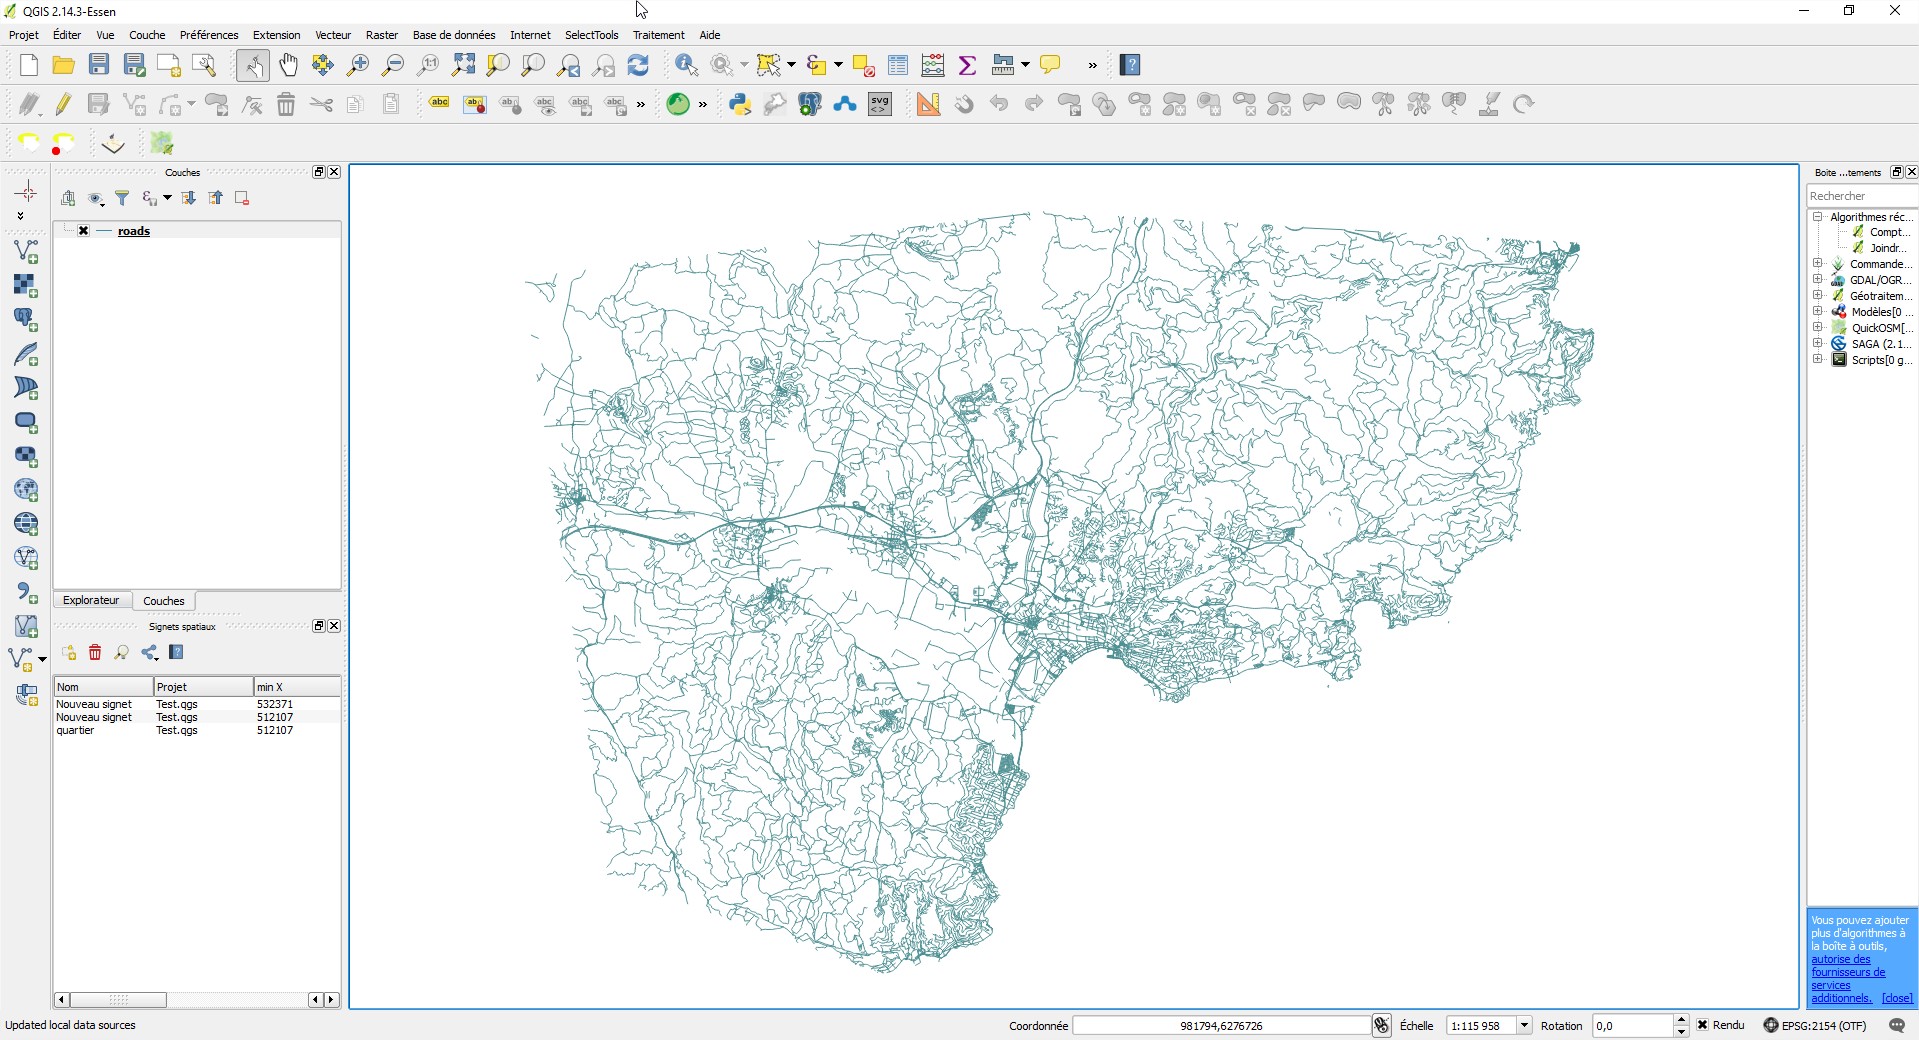The height and width of the screenshot is (1040, 1919).
Task: Expand the Géotraitement group
Action: [1818, 296]
